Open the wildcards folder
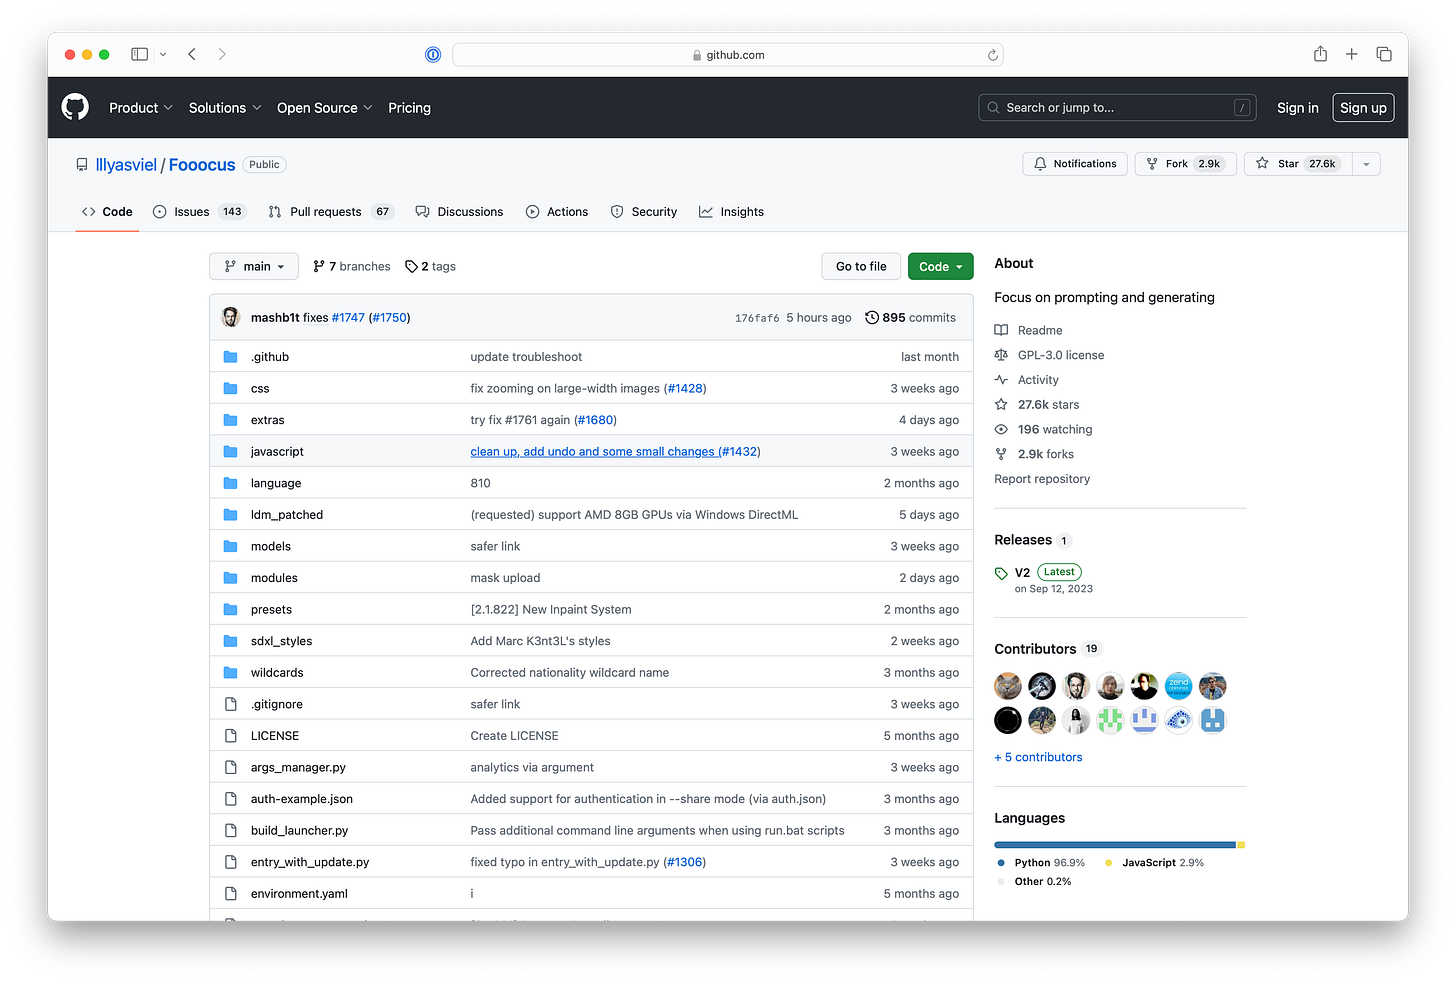Image resolution: width=1456 pixels, height=984 pixels. pos(277,673)
